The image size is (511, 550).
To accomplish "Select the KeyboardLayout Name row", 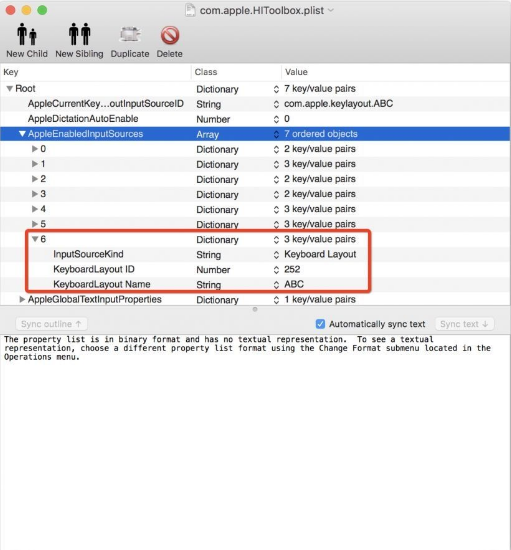I will [x=255, y=284].
